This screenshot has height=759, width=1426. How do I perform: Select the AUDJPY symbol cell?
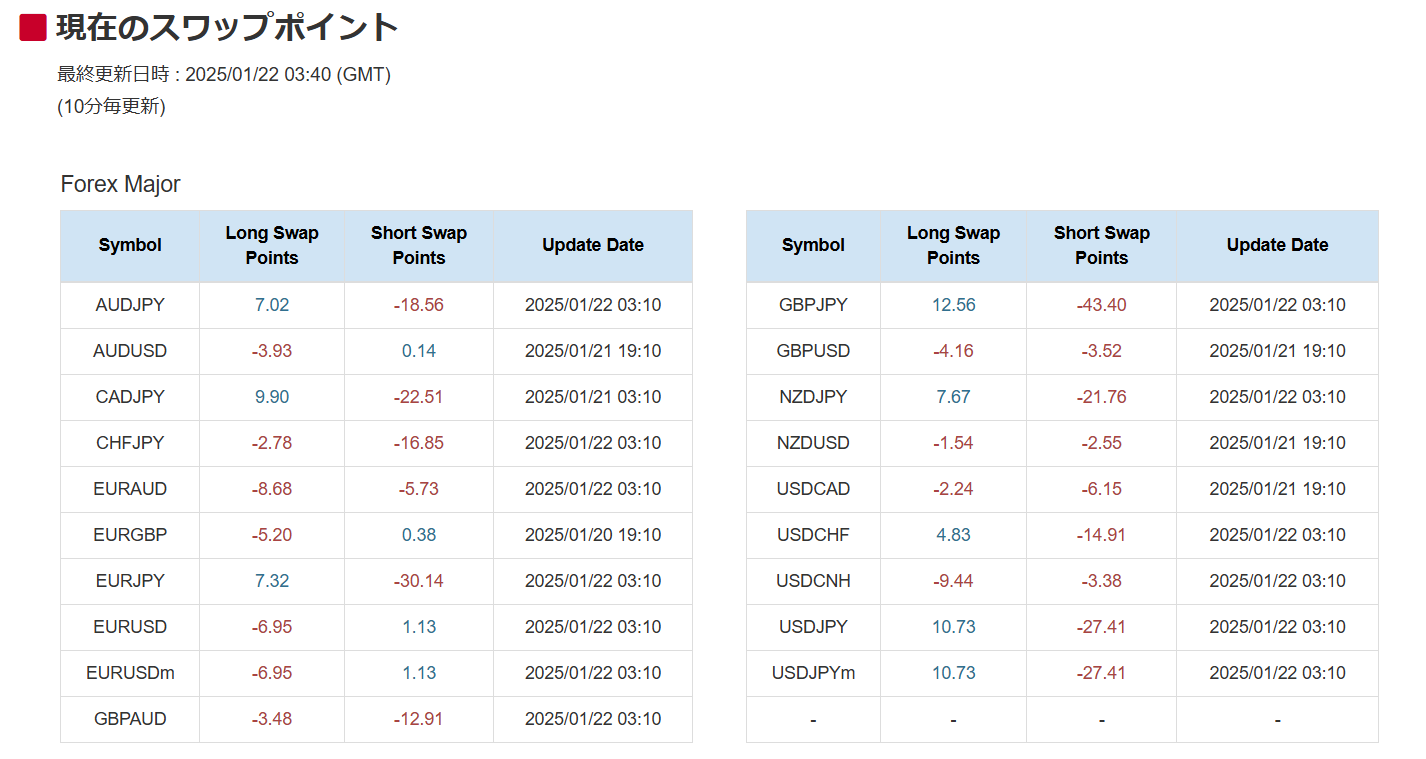pyautogui.click(x=130, y=305)
